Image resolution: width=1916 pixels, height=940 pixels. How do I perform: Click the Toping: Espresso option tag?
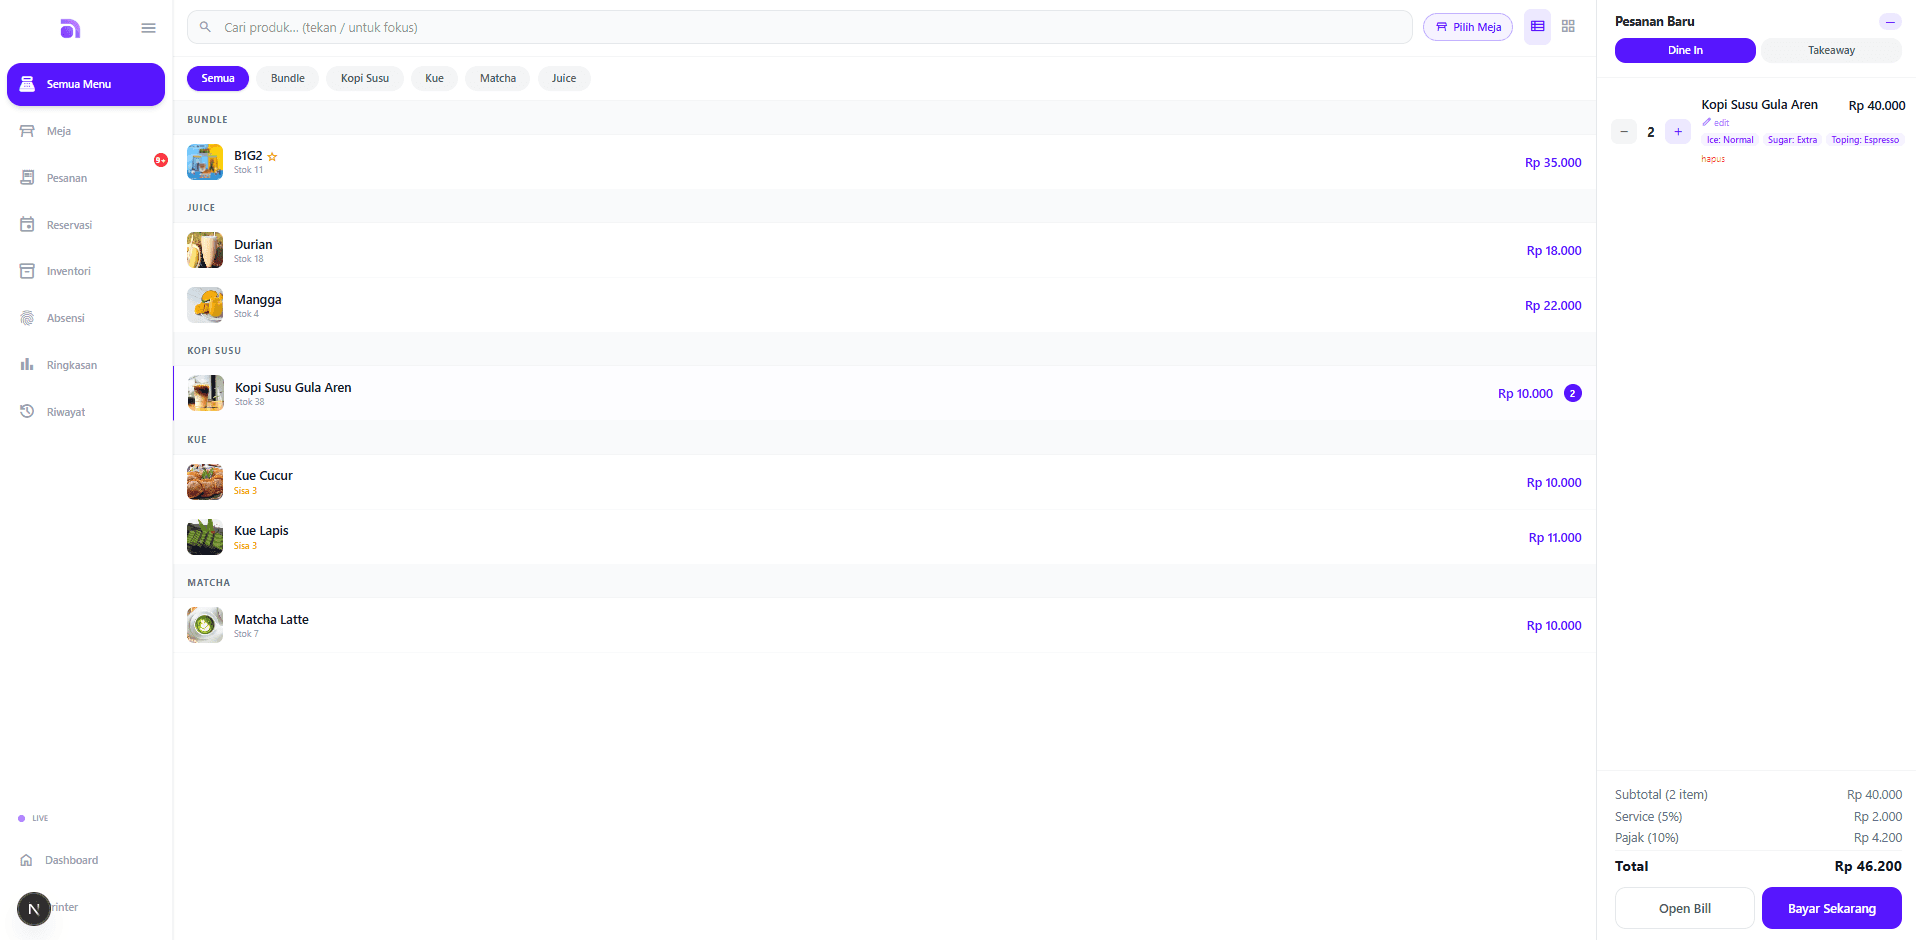click(1865, 140)
